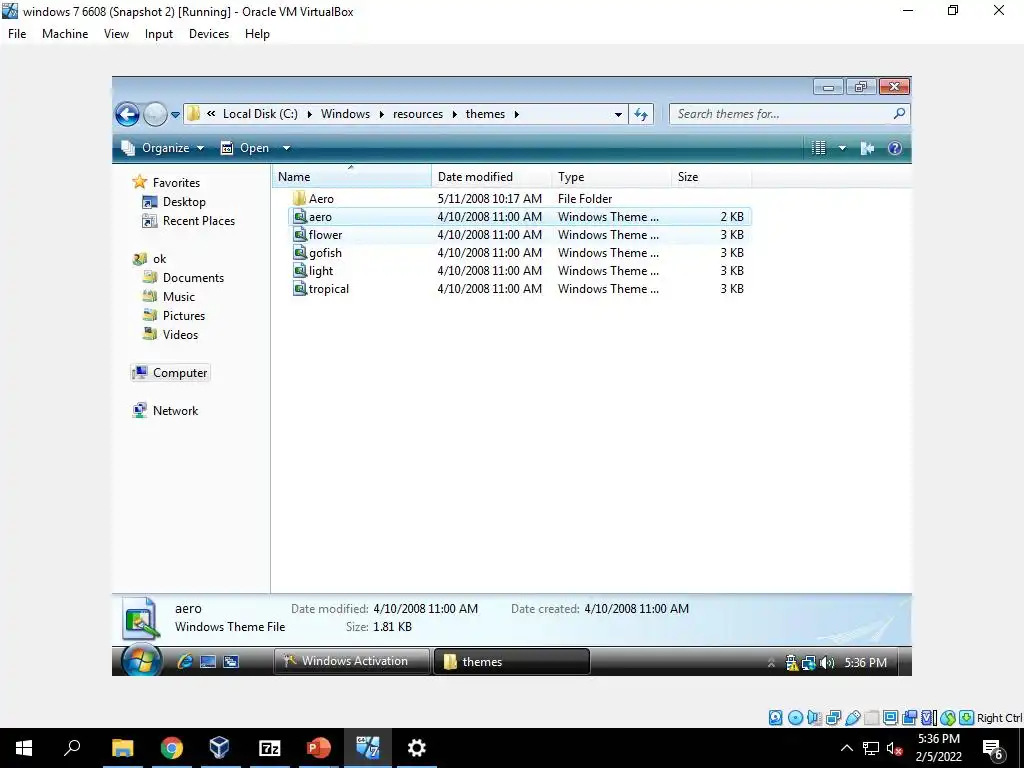Expand arrow after themes breadcrumb
The image size is (1024, 768).
coord(517,114)
